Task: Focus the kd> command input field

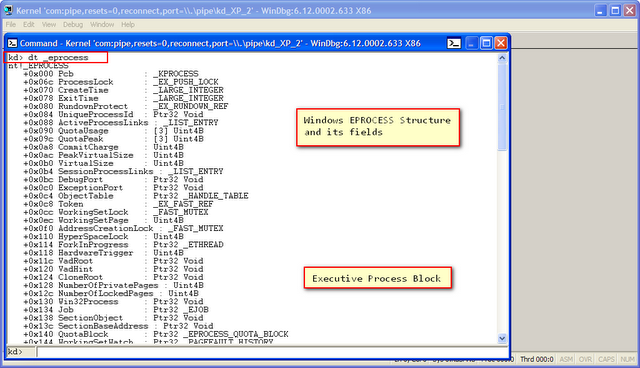Action: [272, 352]
